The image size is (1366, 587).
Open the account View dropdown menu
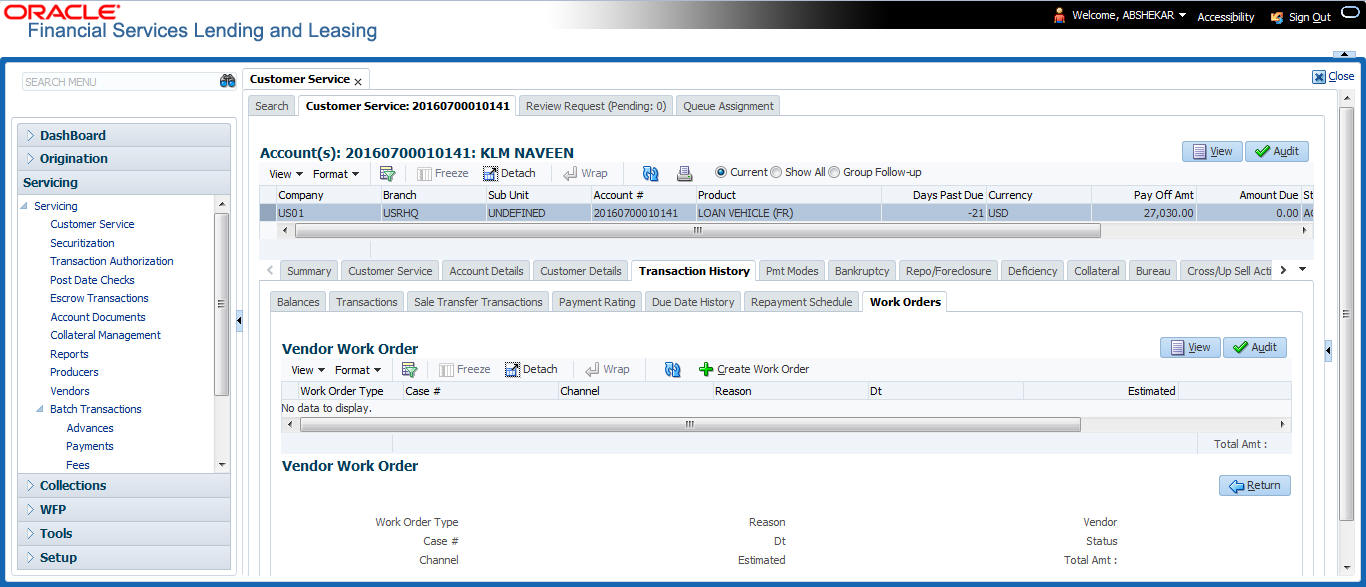tap(285, 174)
